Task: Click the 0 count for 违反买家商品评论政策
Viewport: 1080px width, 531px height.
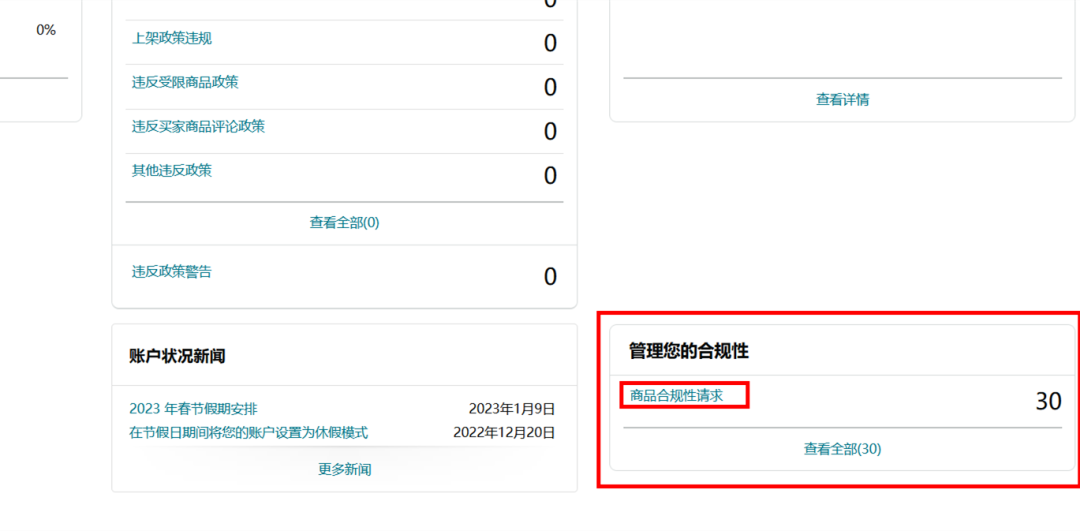Action: pos(550,131)
